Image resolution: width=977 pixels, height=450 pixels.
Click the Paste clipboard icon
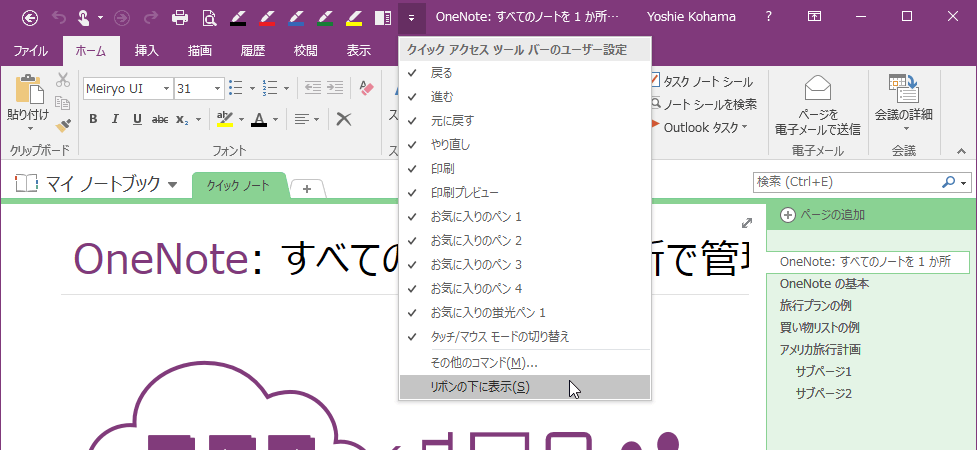(29, 91)
